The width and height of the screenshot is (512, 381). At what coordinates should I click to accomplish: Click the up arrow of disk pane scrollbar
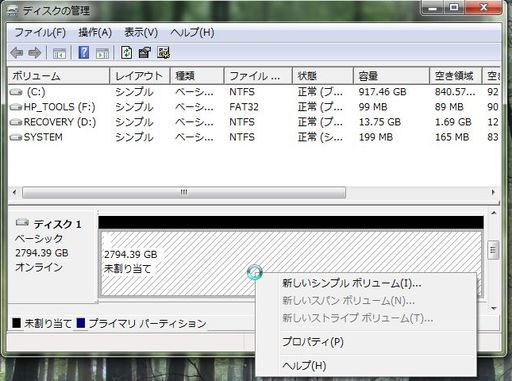pos(494,213)
